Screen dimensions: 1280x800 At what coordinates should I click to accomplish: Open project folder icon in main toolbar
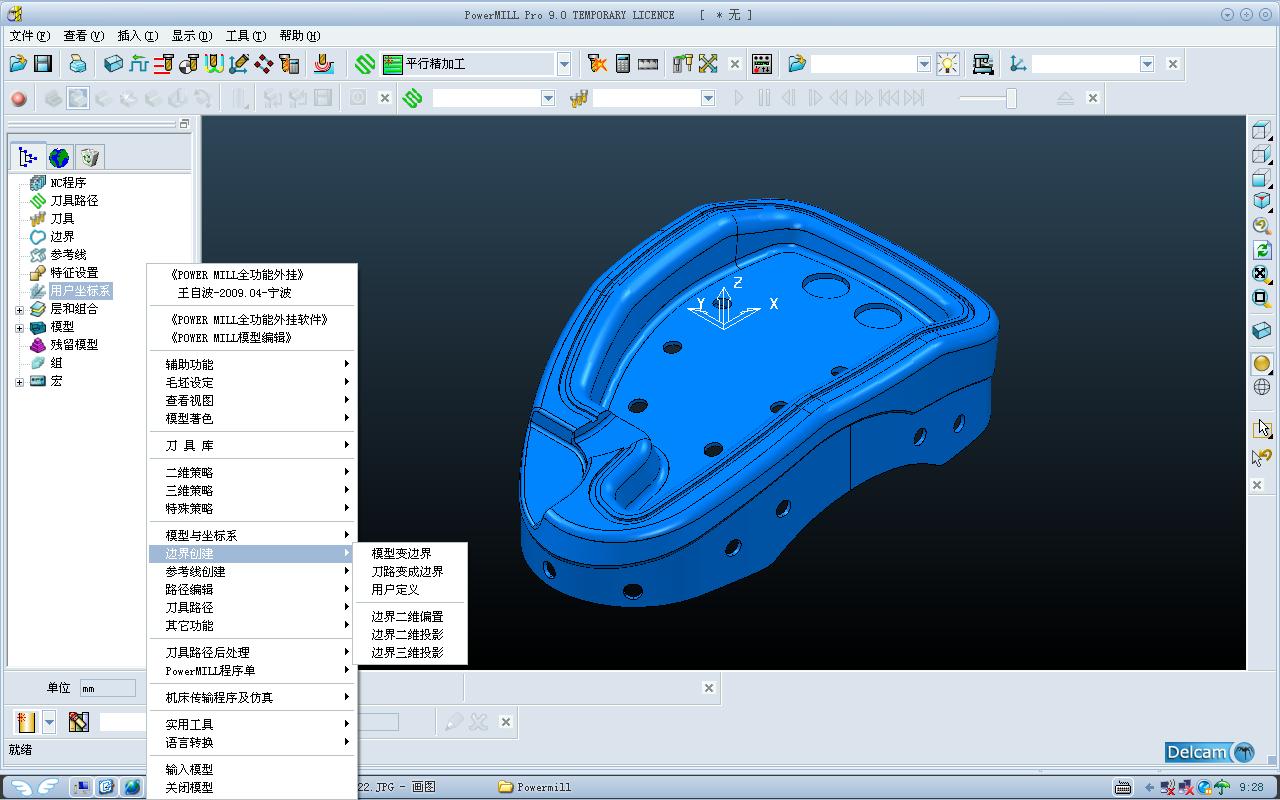pos(18,64)
